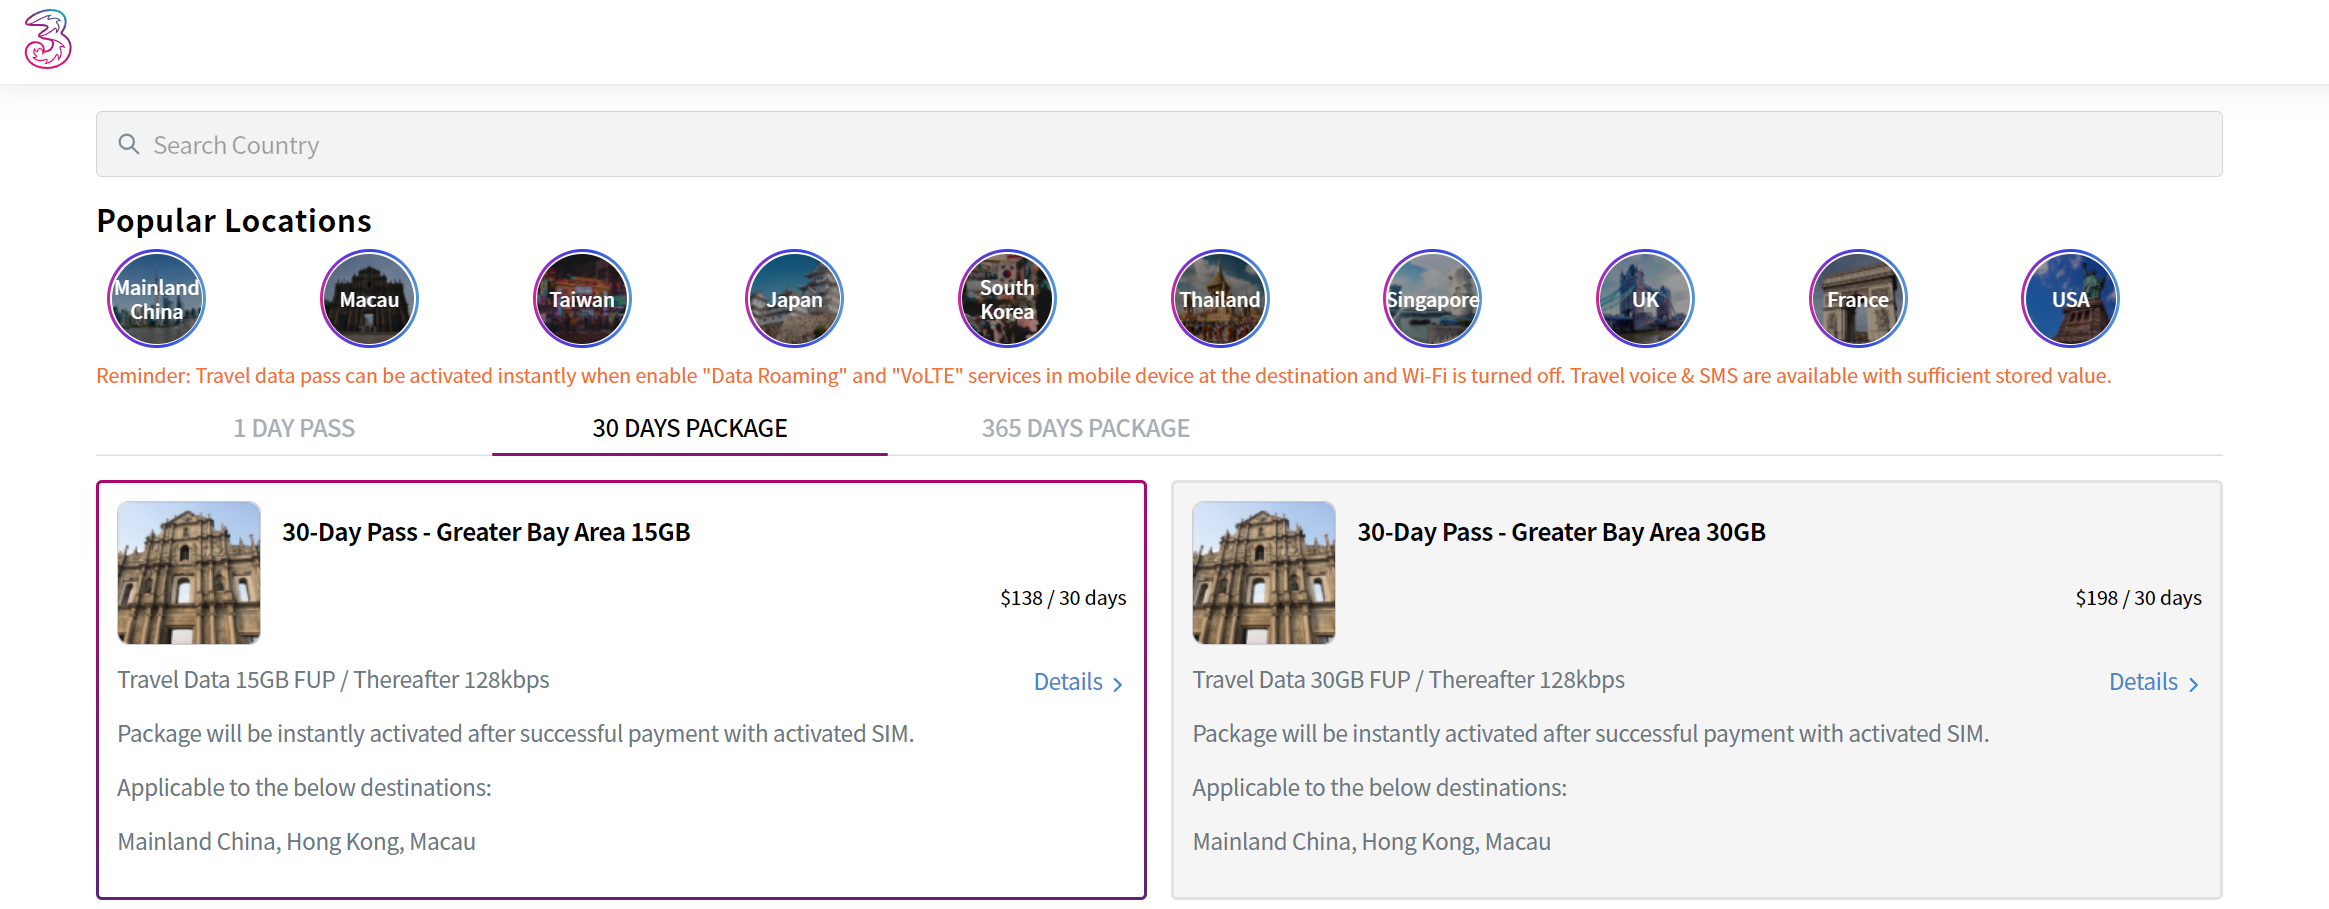Screen dimensions: 2329x909
Task: Click the 3 brand logo
Action: tap(48, 39)
